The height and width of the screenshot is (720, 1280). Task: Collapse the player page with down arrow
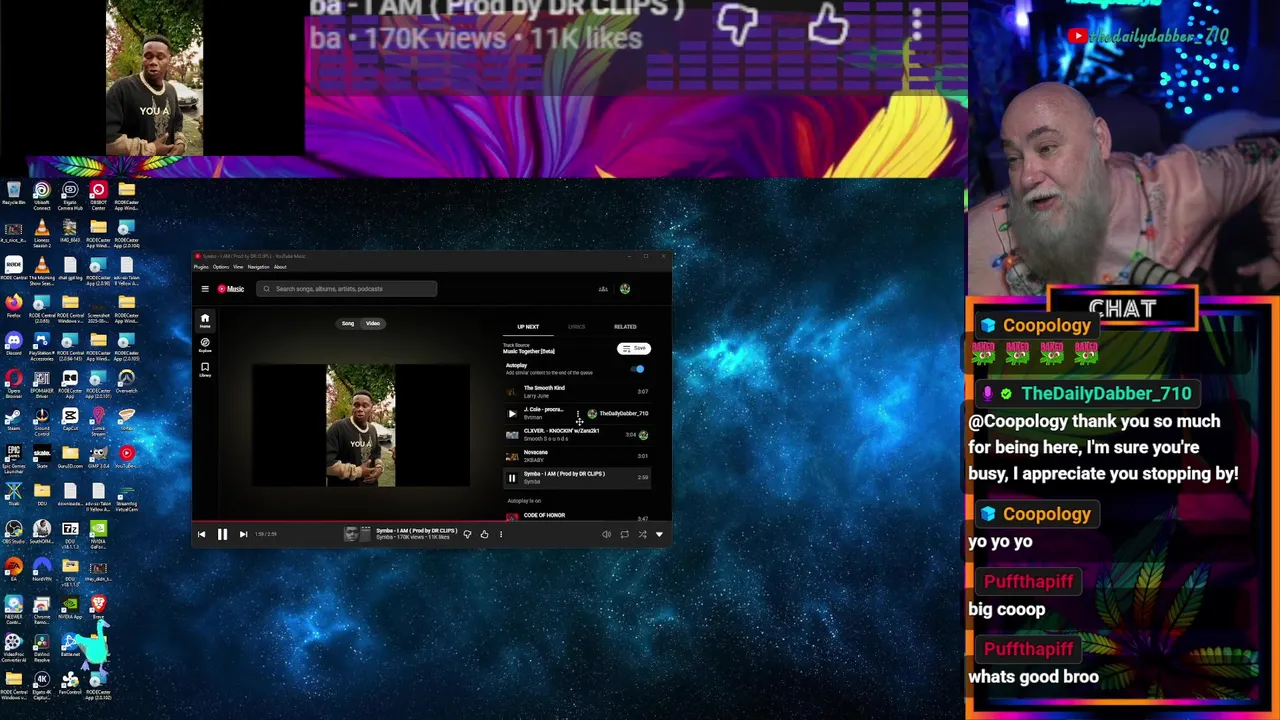[659, 534]
